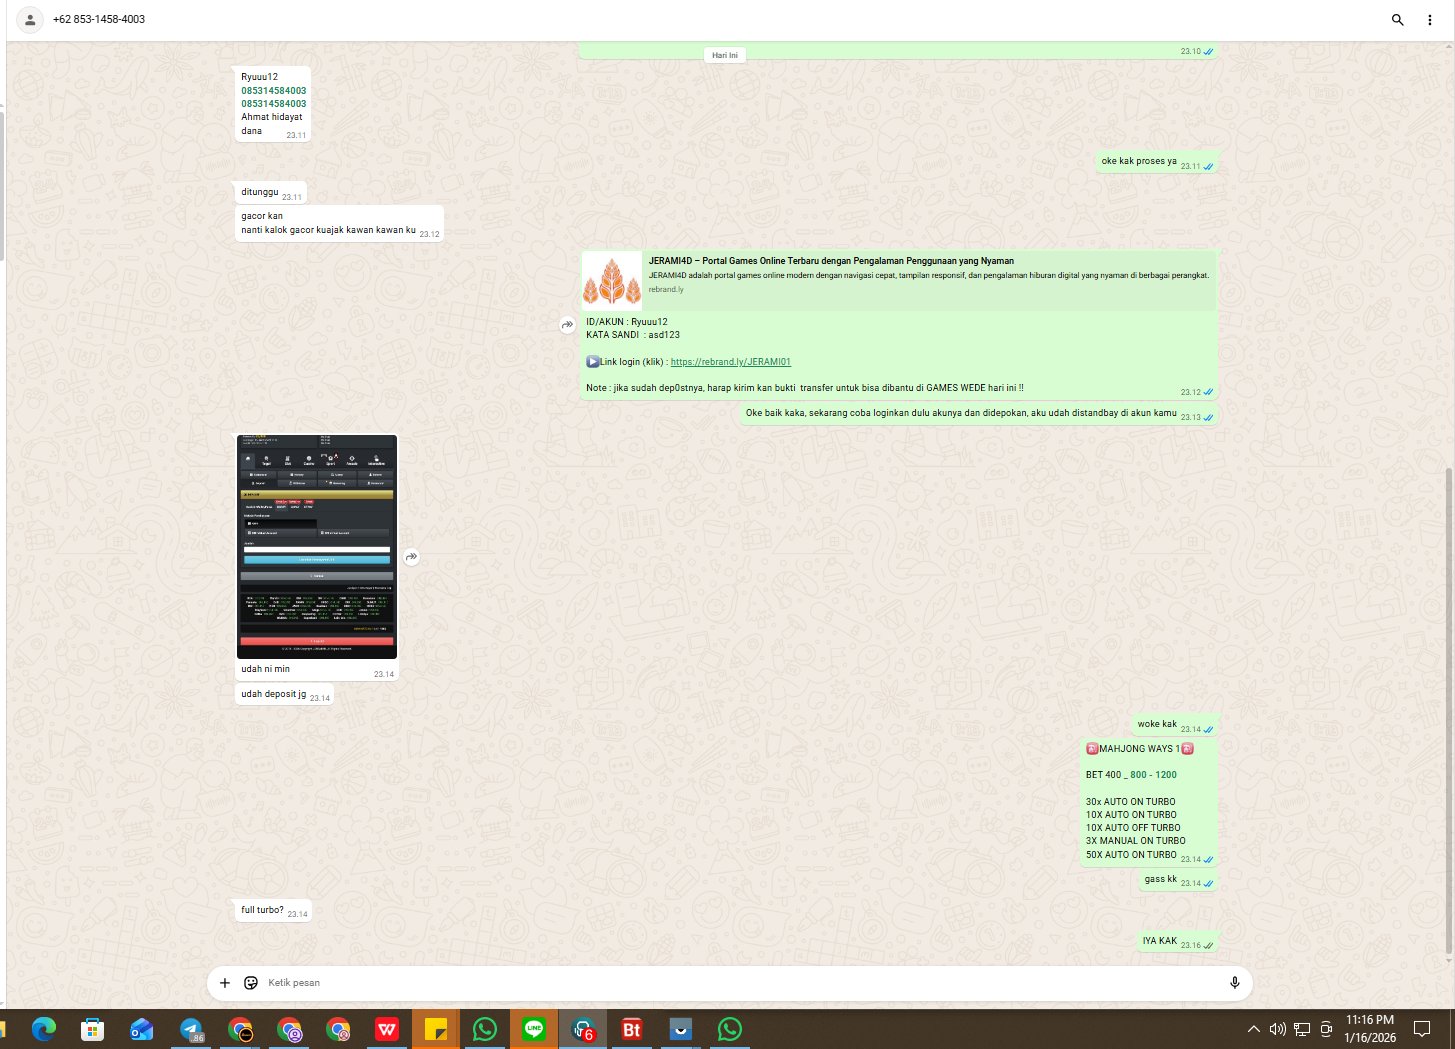This screenshot has width=1455, height=1049.
Task: Select the 'gacor kan' message bubble
Action: (x=339, y=224)
